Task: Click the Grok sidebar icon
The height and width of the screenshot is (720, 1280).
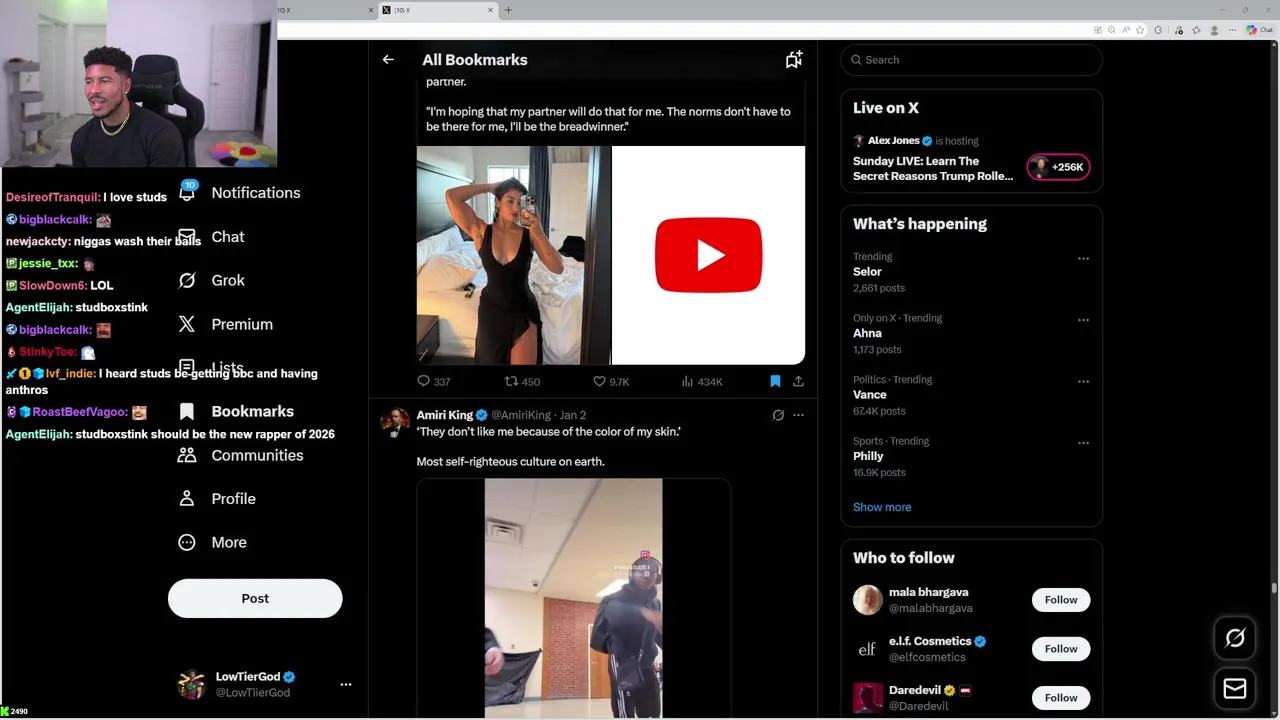Action: pyautogui.click(x=187, y=281)
